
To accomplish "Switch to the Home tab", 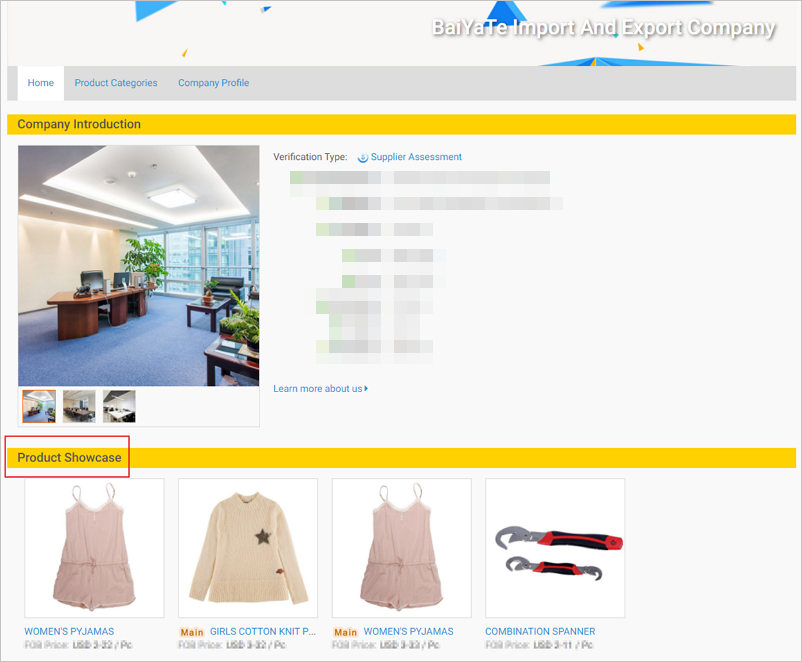I will coord(41,83).
